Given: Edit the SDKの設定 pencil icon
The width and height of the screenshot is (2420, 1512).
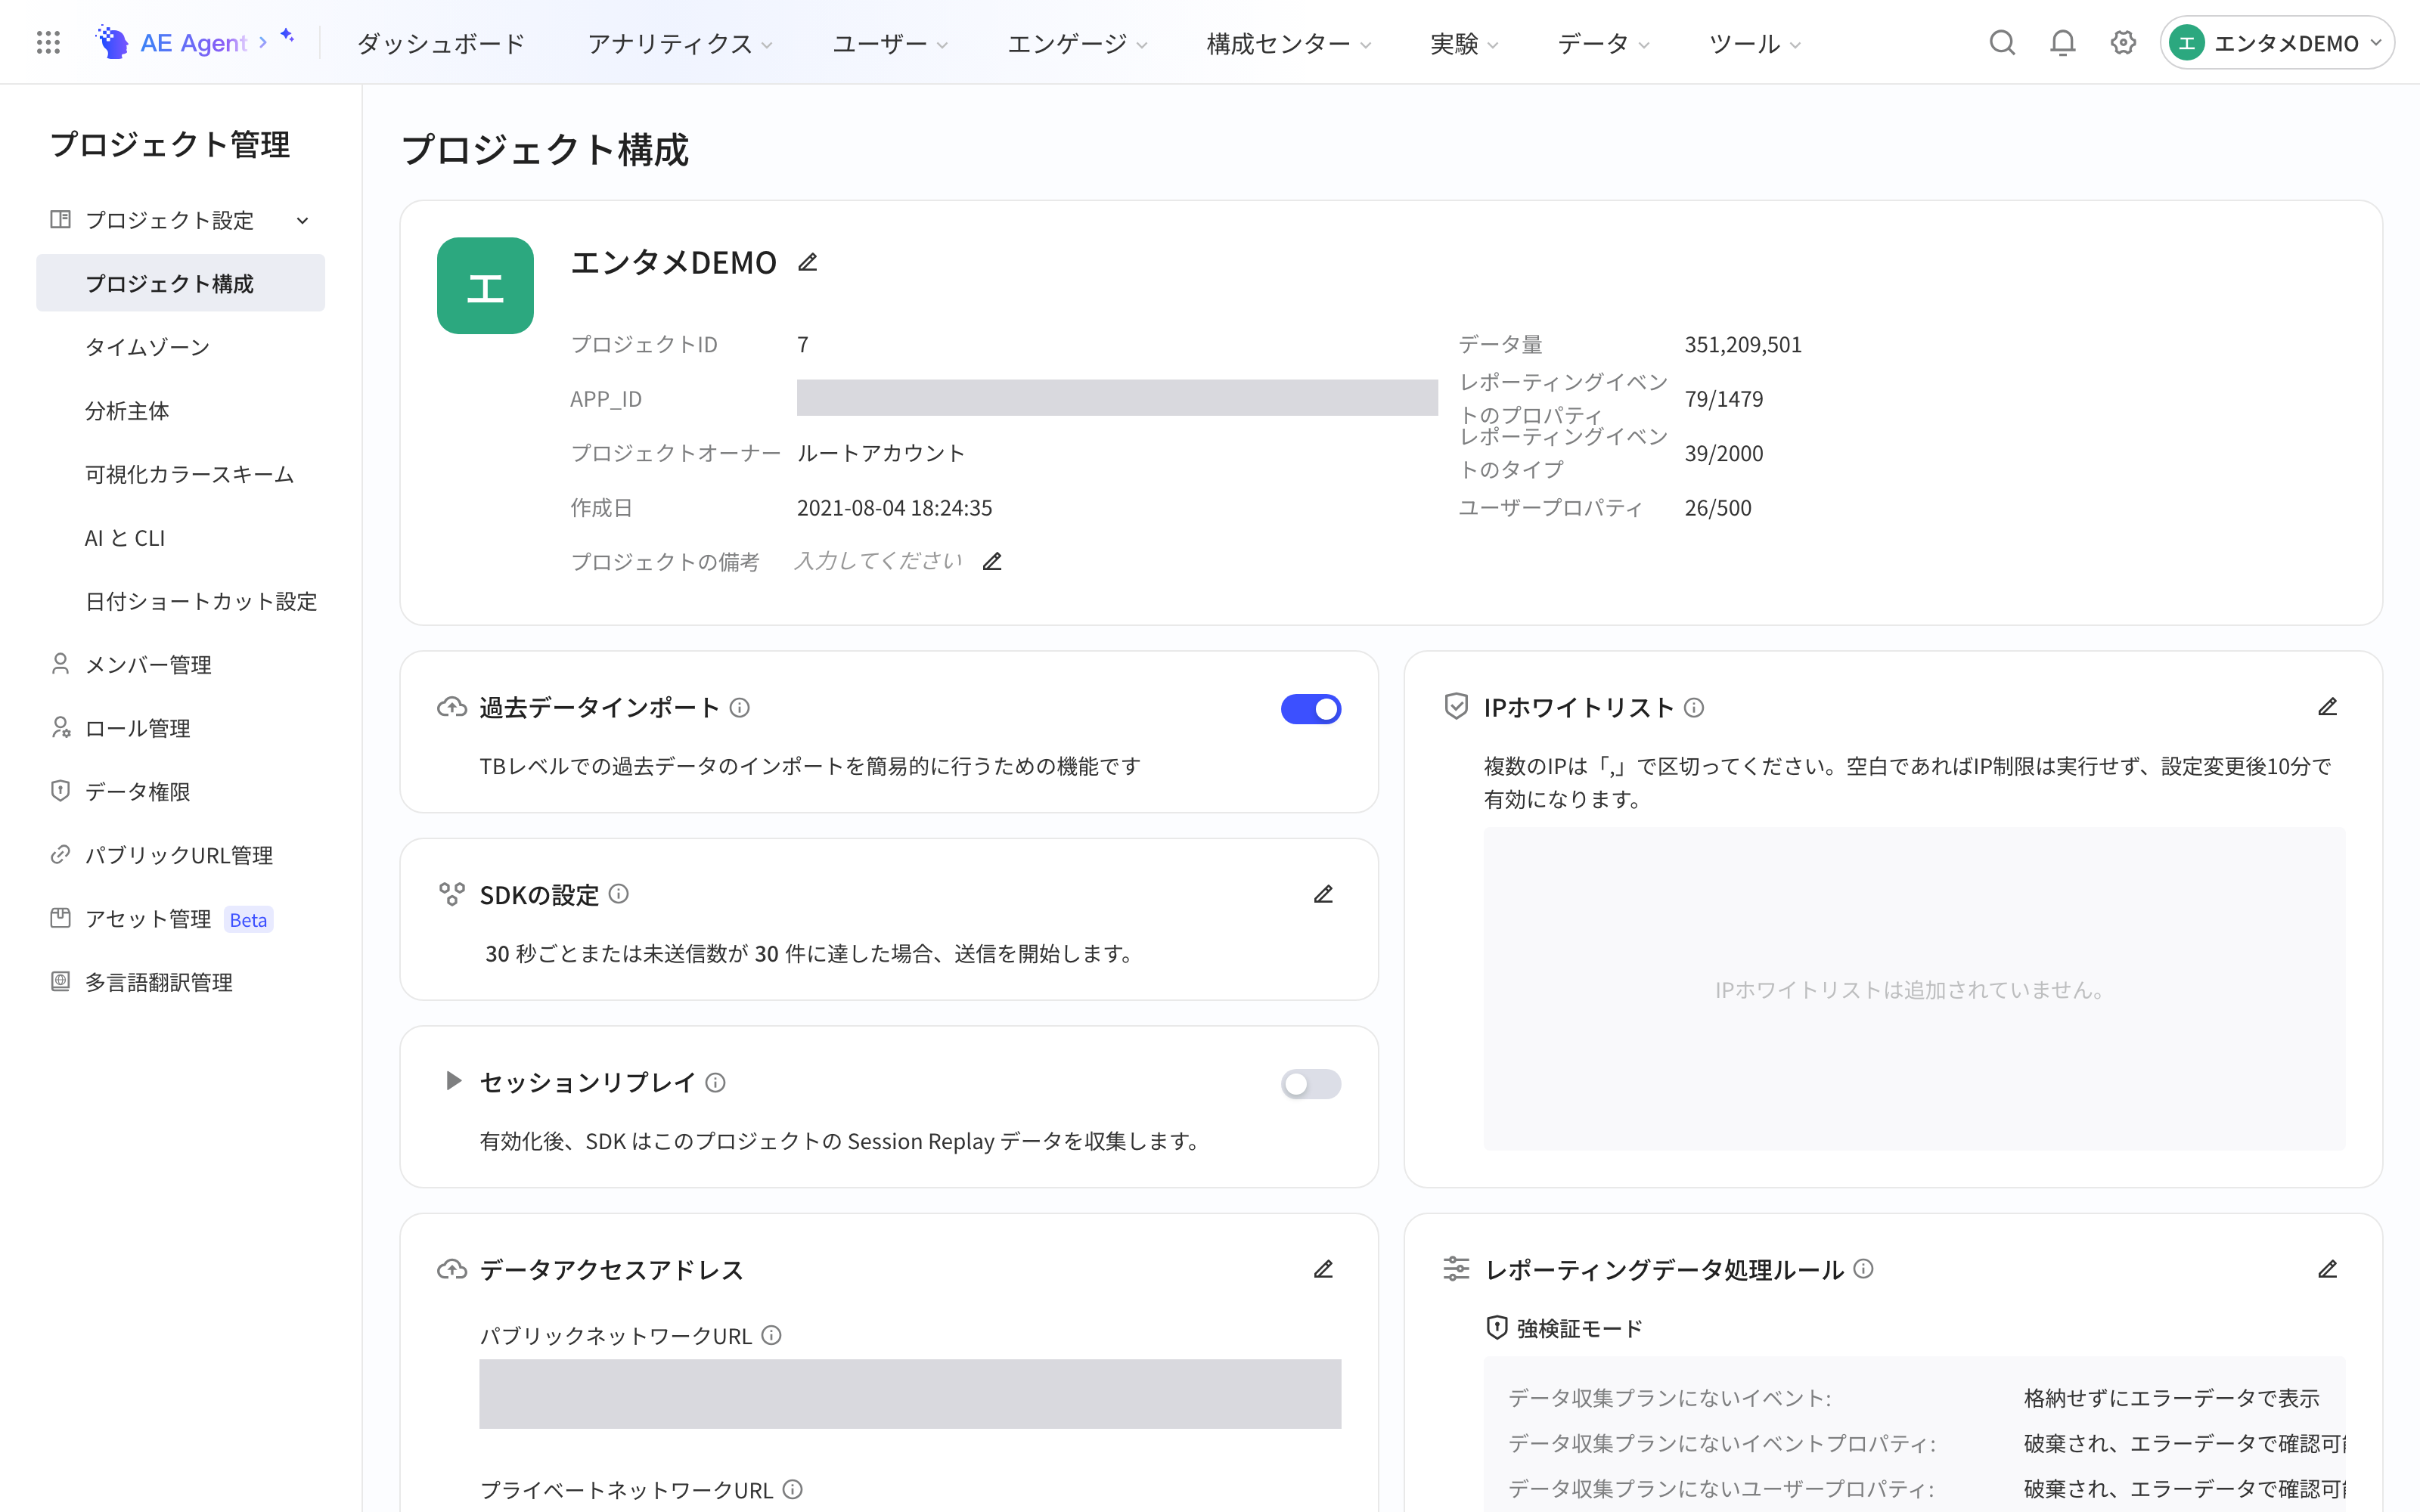Looking at the screenshot, I should pyautogui.click(x=1323, y=894).
